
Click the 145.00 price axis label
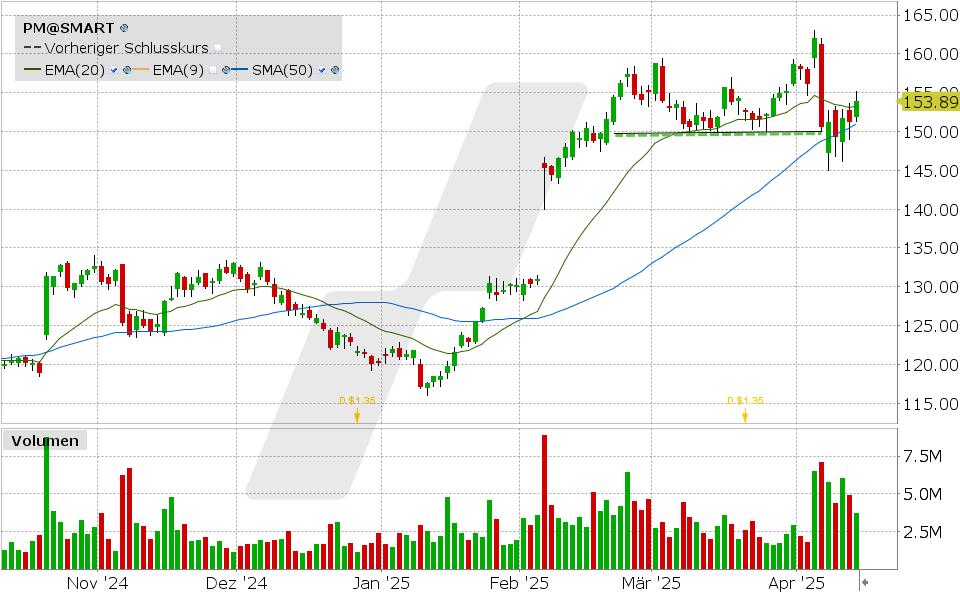tap(931, 171)
